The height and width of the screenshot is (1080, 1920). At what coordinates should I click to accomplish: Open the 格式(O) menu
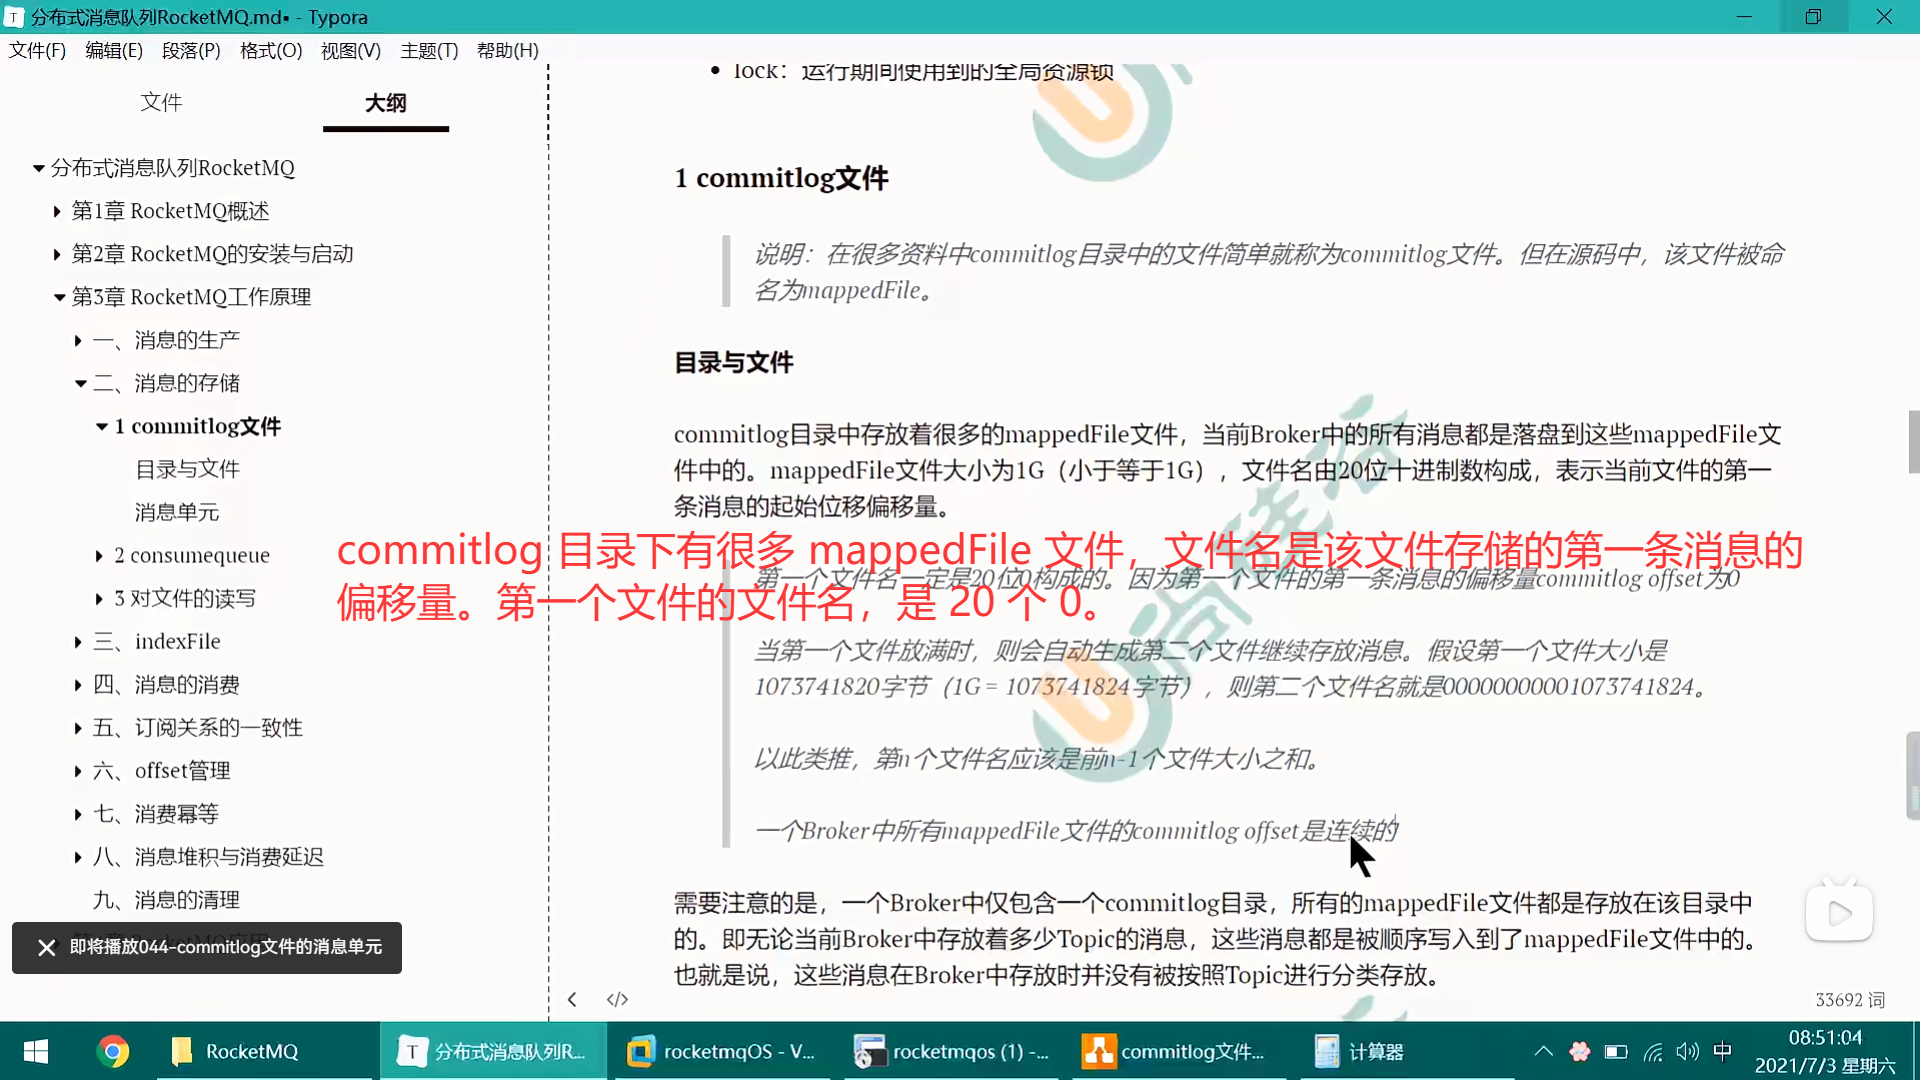[270, 50]
